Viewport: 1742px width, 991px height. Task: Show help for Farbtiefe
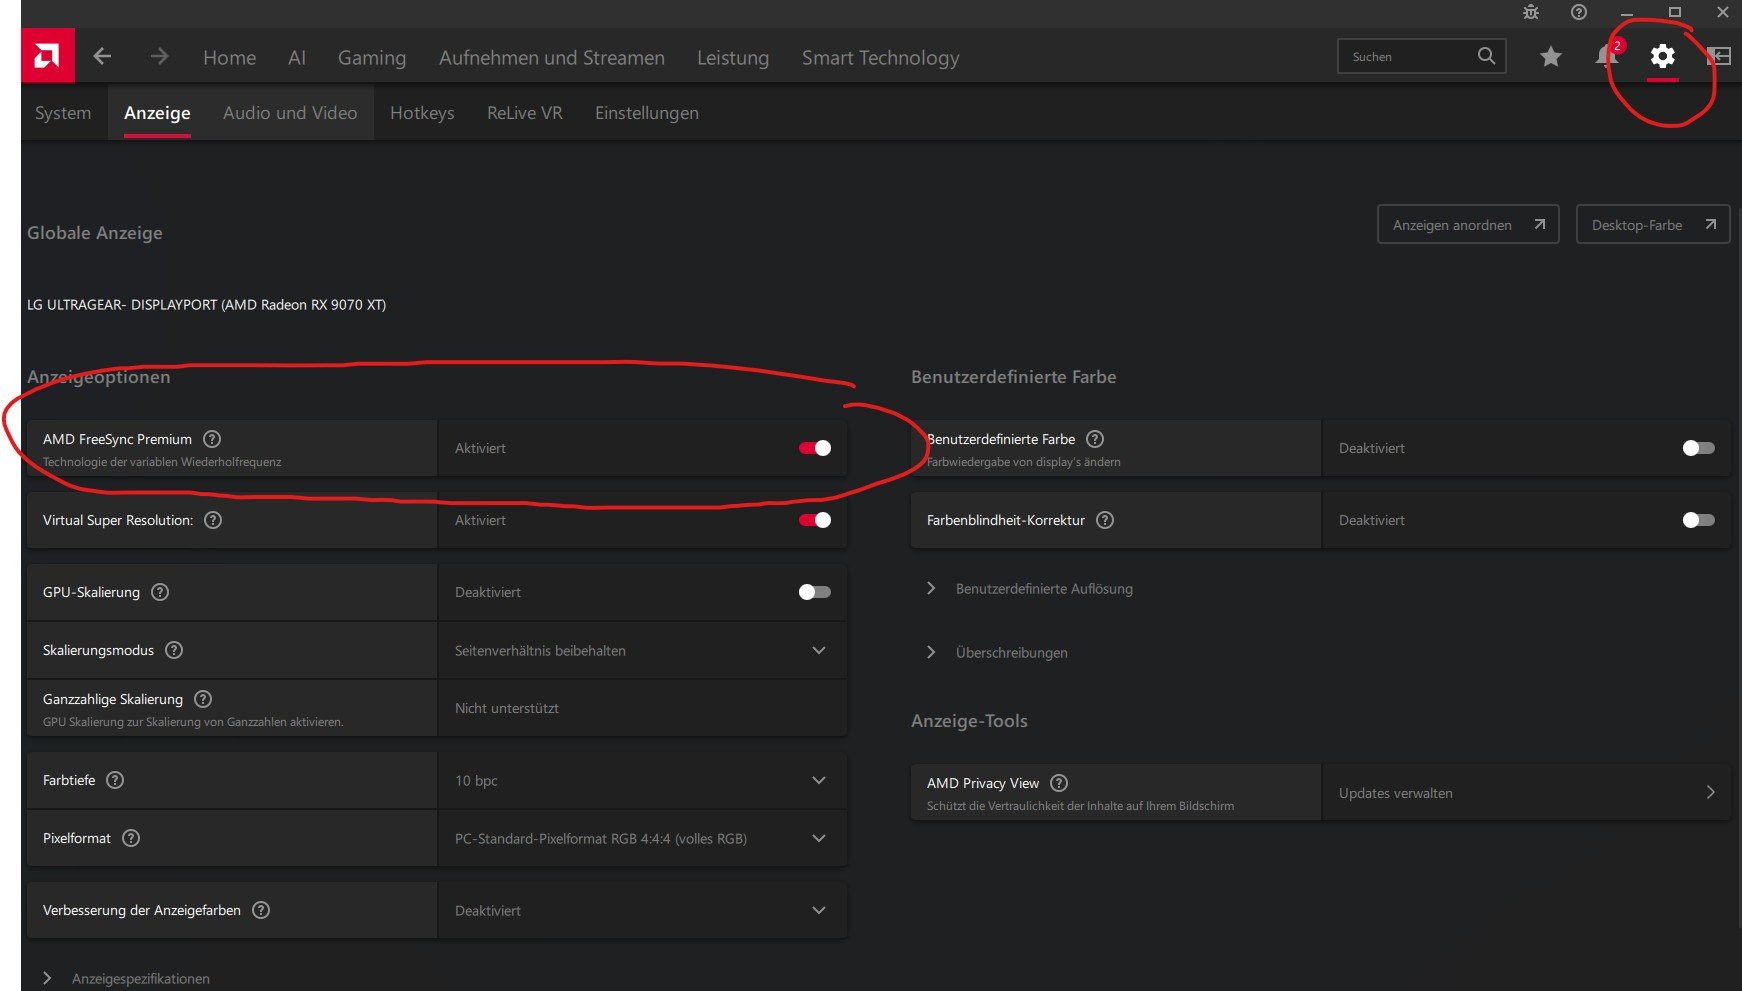click(115, 780)
